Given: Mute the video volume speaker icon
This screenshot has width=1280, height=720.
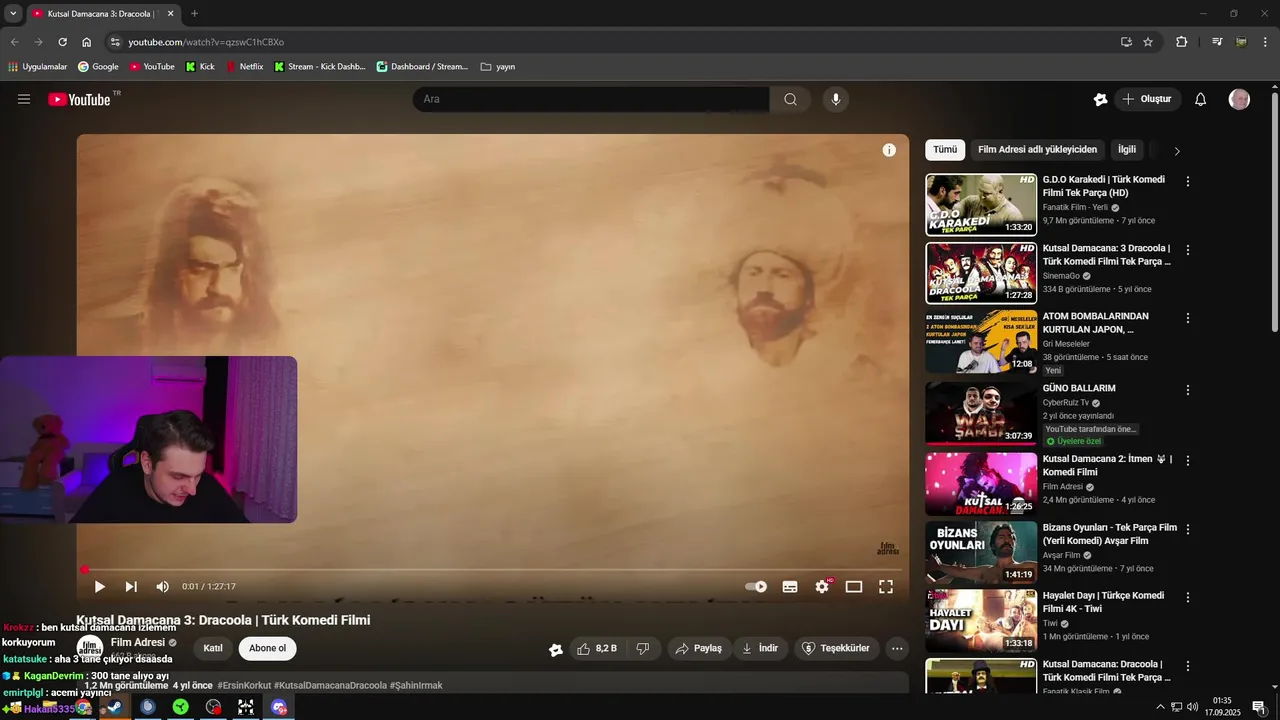Looking at the screenshot, I should click(x=162, y=587).
